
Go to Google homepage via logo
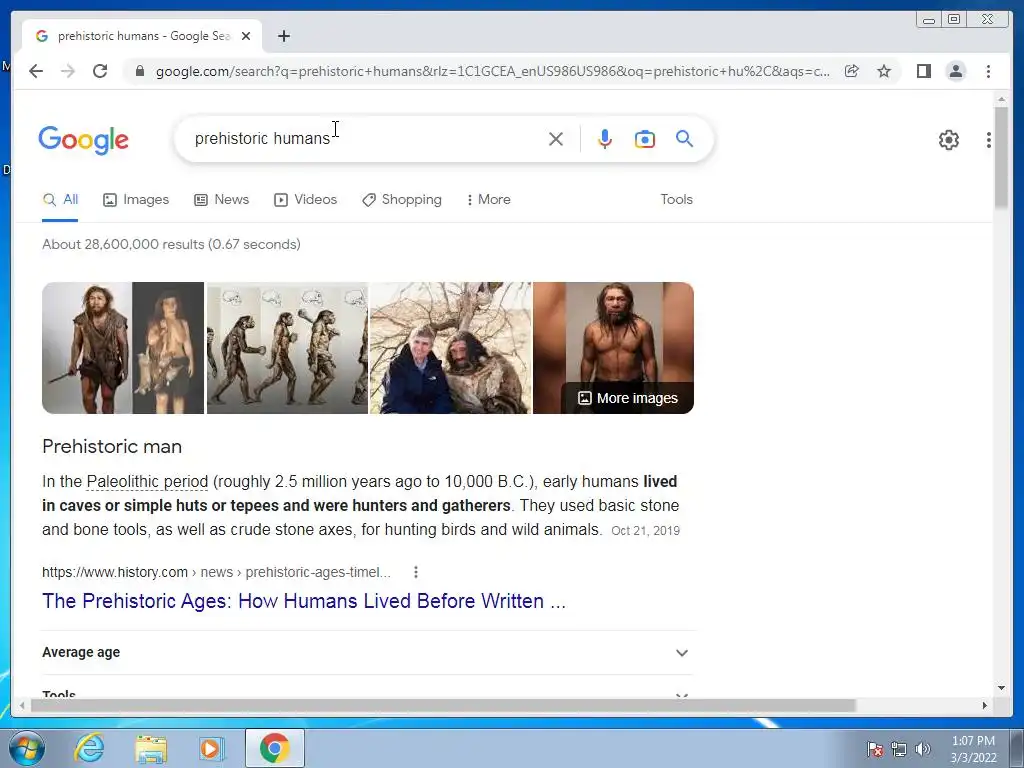click(x=84, y=140)
